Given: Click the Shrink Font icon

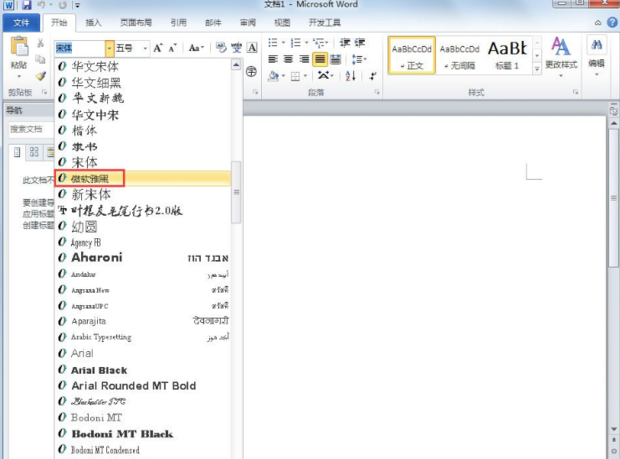Looking at the screenshot, I should (172, 48).
